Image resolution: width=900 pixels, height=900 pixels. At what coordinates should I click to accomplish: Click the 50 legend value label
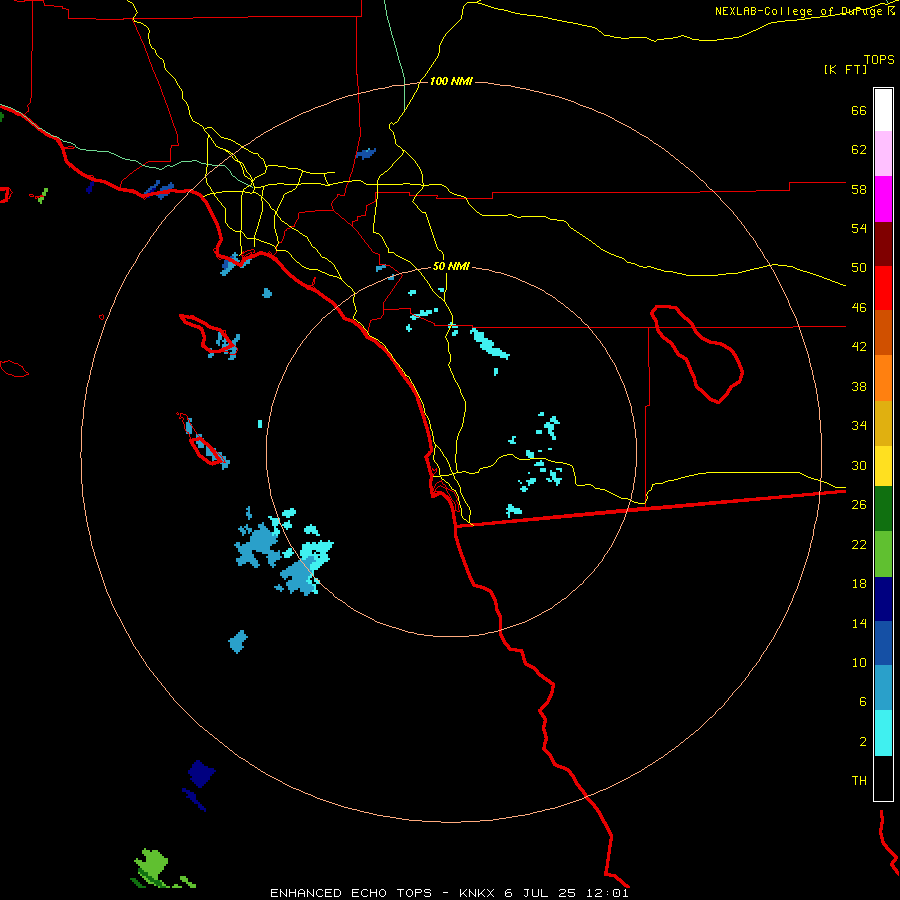(x=859, y=268)
